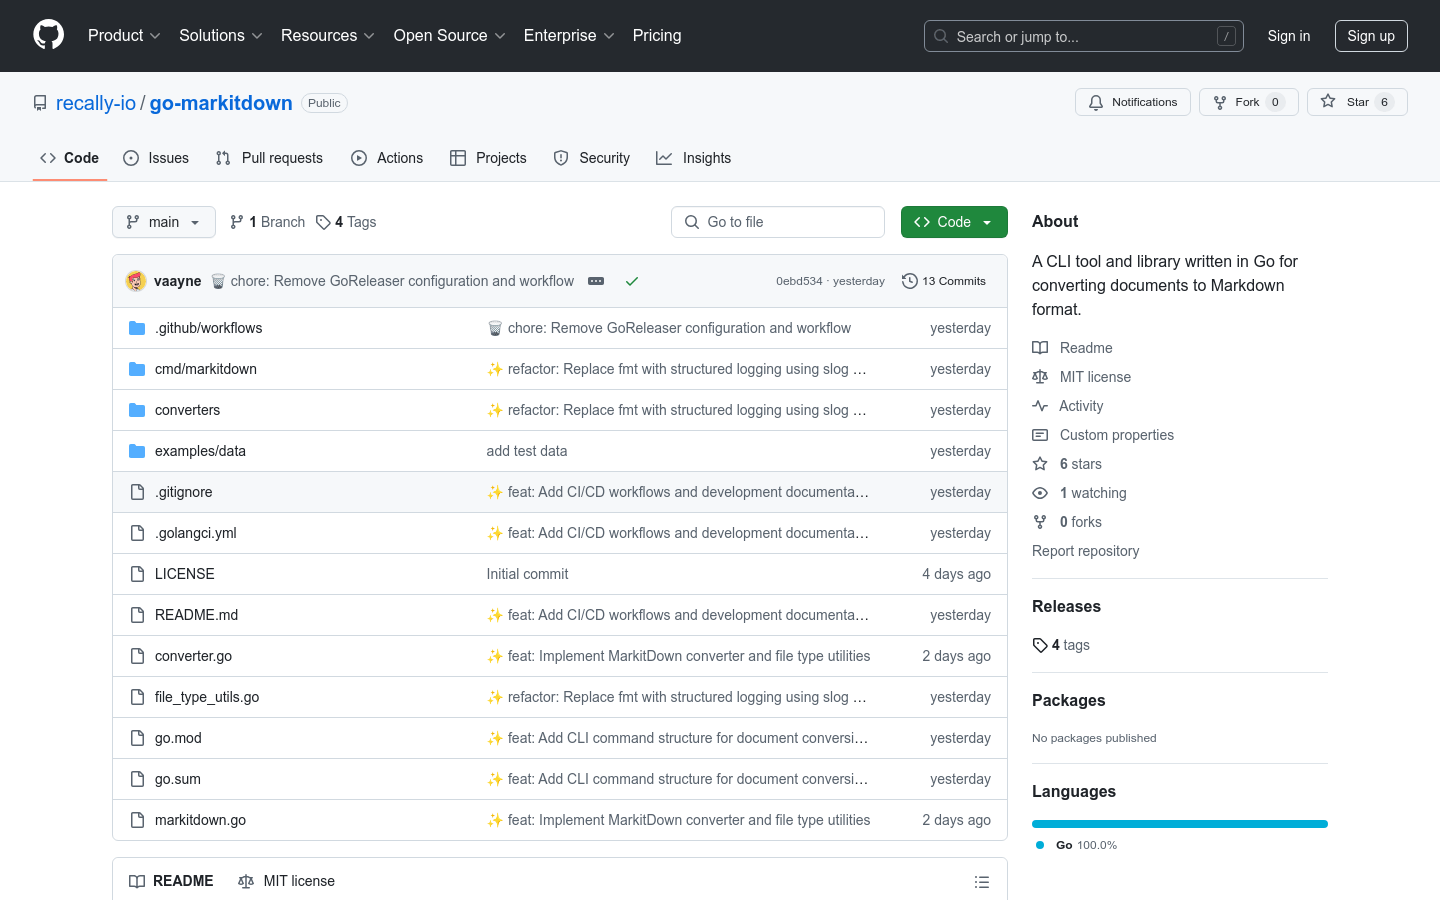Image resolution: width=1440 pixels, height=900 pixels.
Task: Click the Notifications bell button
Action: coord(1133,102)
